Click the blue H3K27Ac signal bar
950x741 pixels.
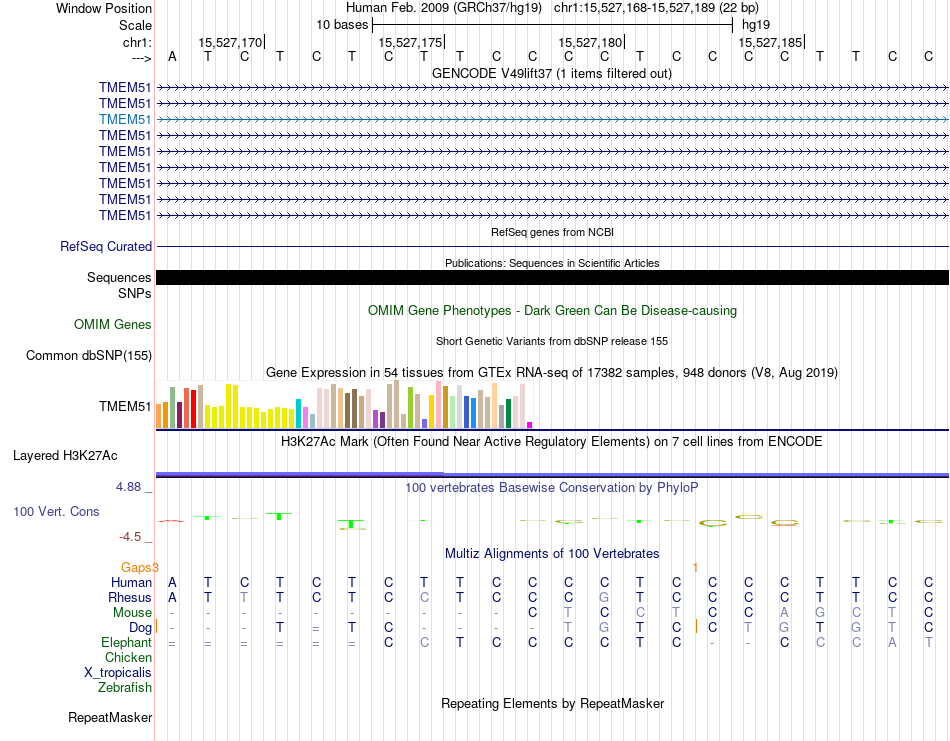[x=552, y=474]
